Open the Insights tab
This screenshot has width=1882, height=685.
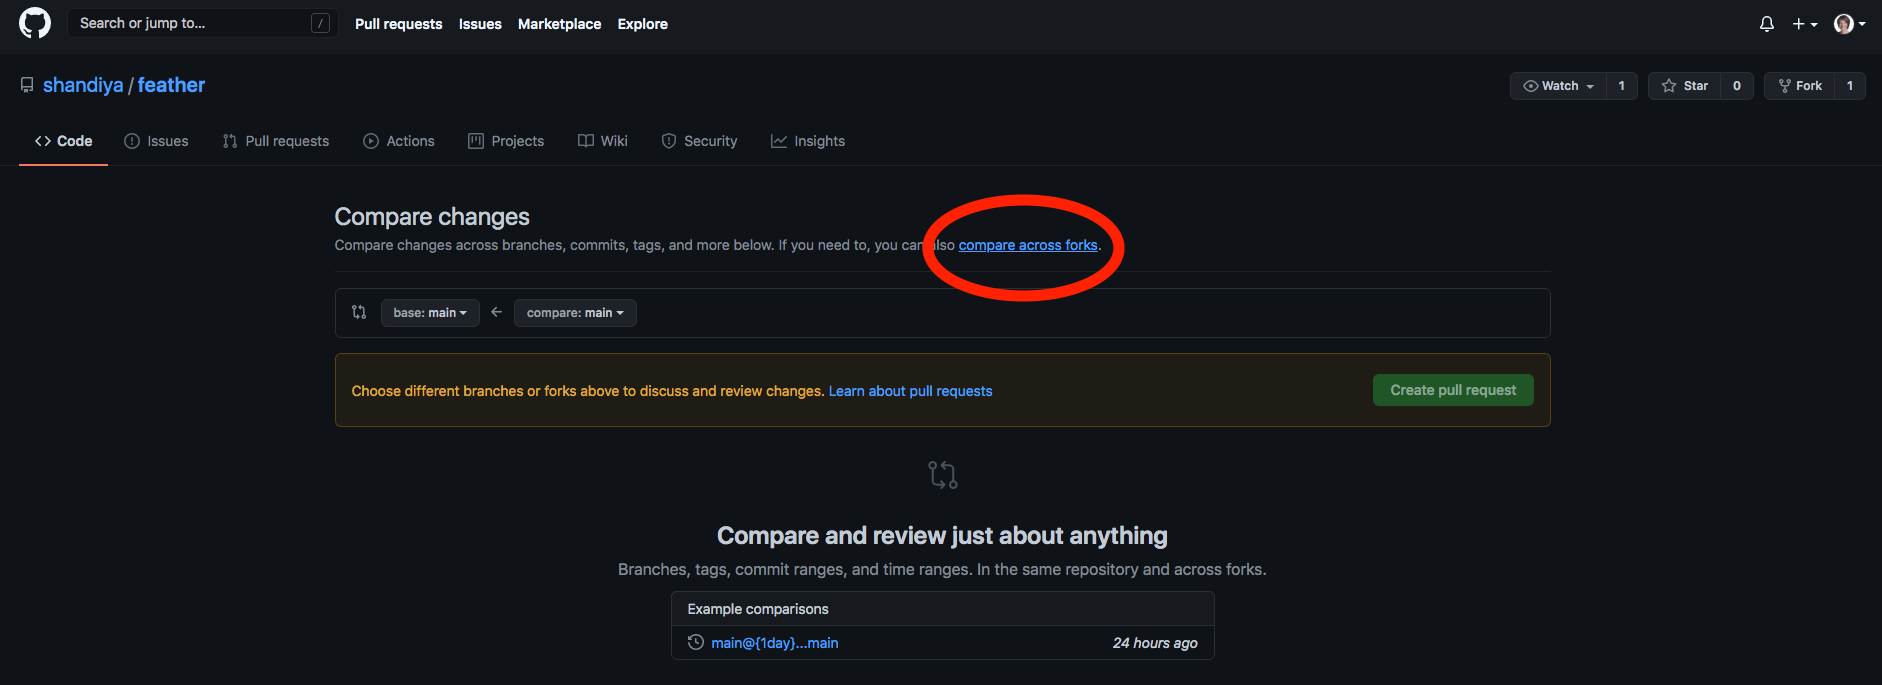808,141
